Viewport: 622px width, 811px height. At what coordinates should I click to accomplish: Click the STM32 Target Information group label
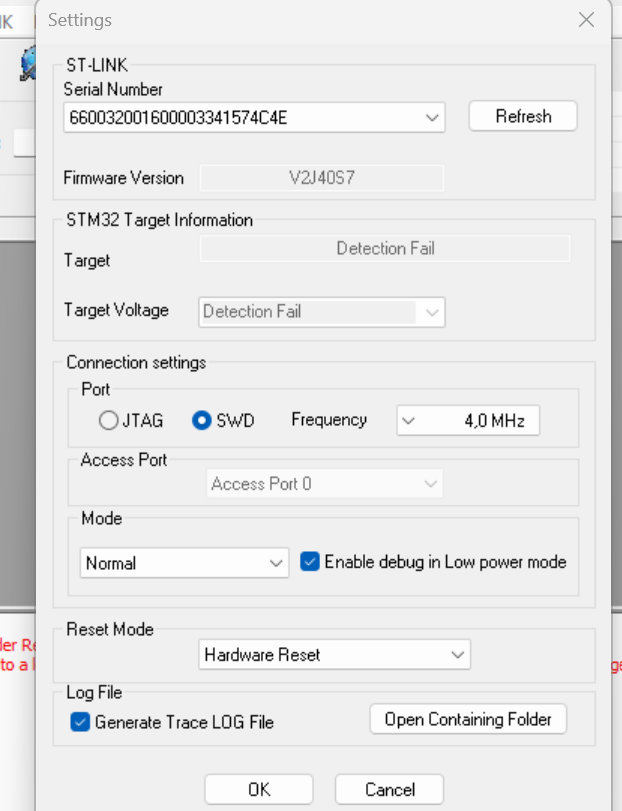(159, 220)
